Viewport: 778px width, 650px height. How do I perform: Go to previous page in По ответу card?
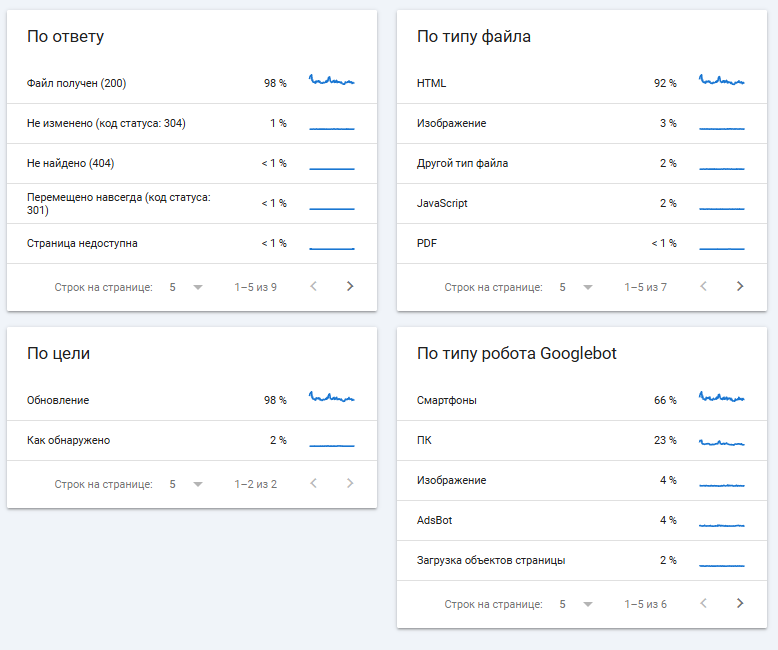(x=314, y=287)
